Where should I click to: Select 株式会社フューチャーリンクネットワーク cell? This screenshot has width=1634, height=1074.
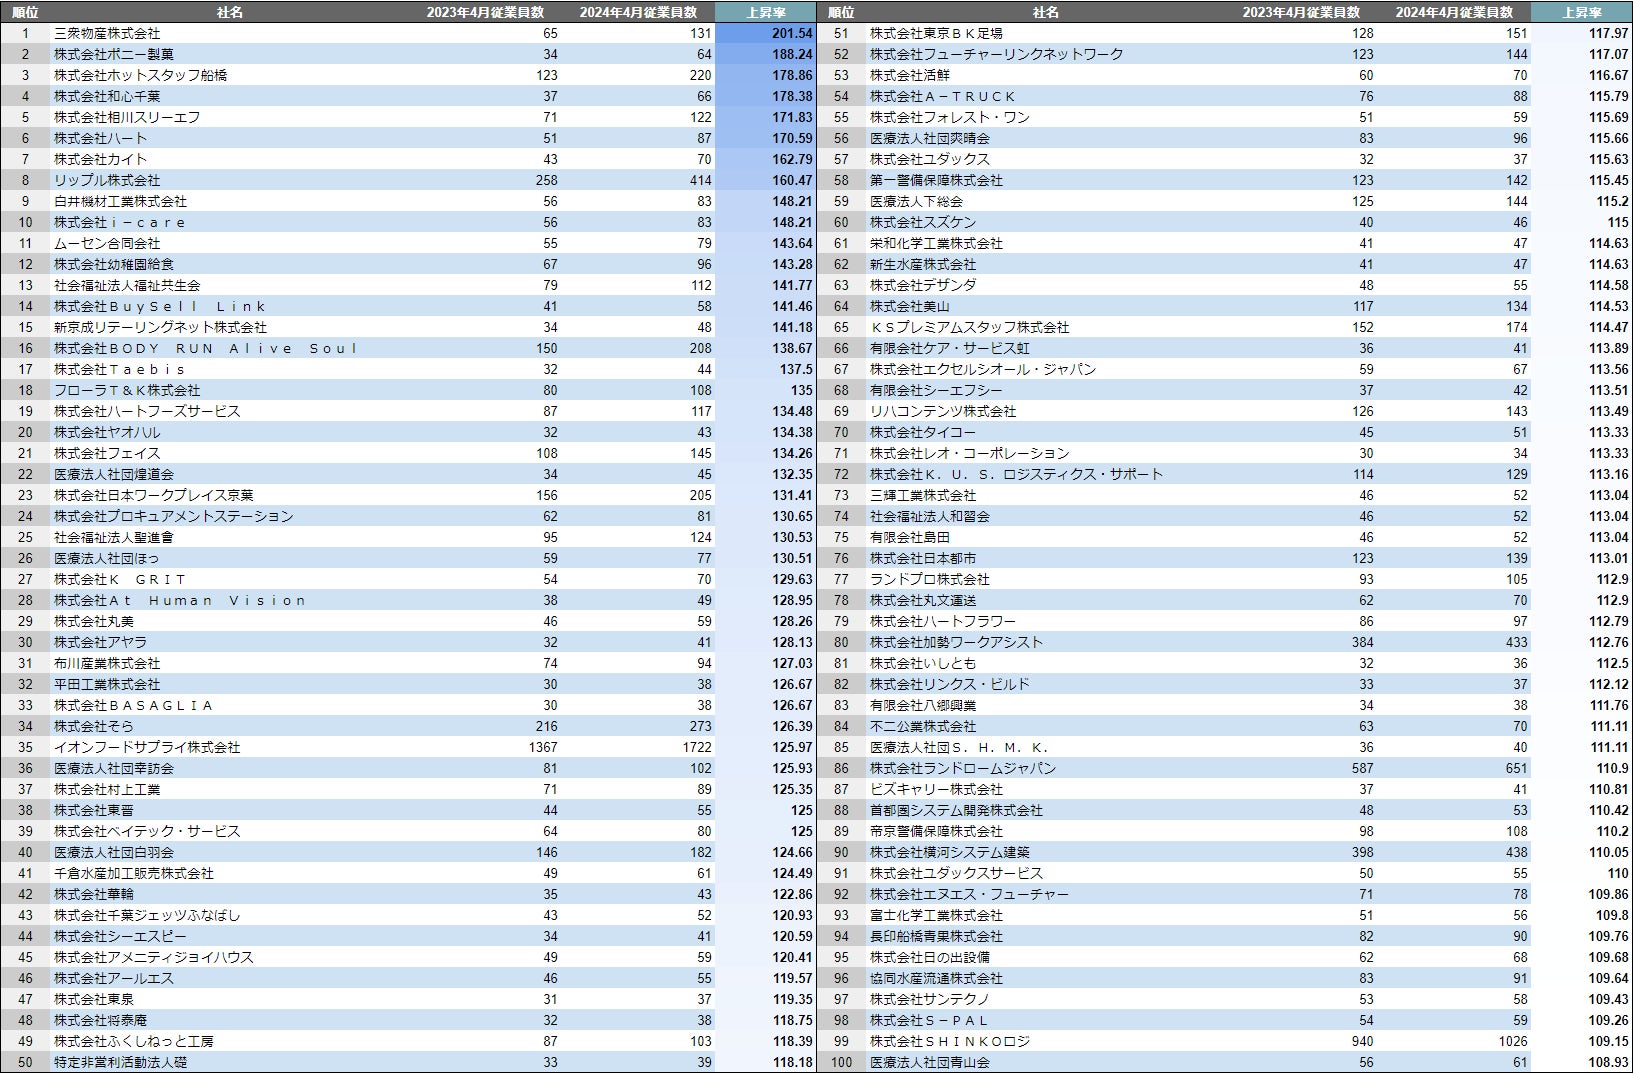[1046, 54]
